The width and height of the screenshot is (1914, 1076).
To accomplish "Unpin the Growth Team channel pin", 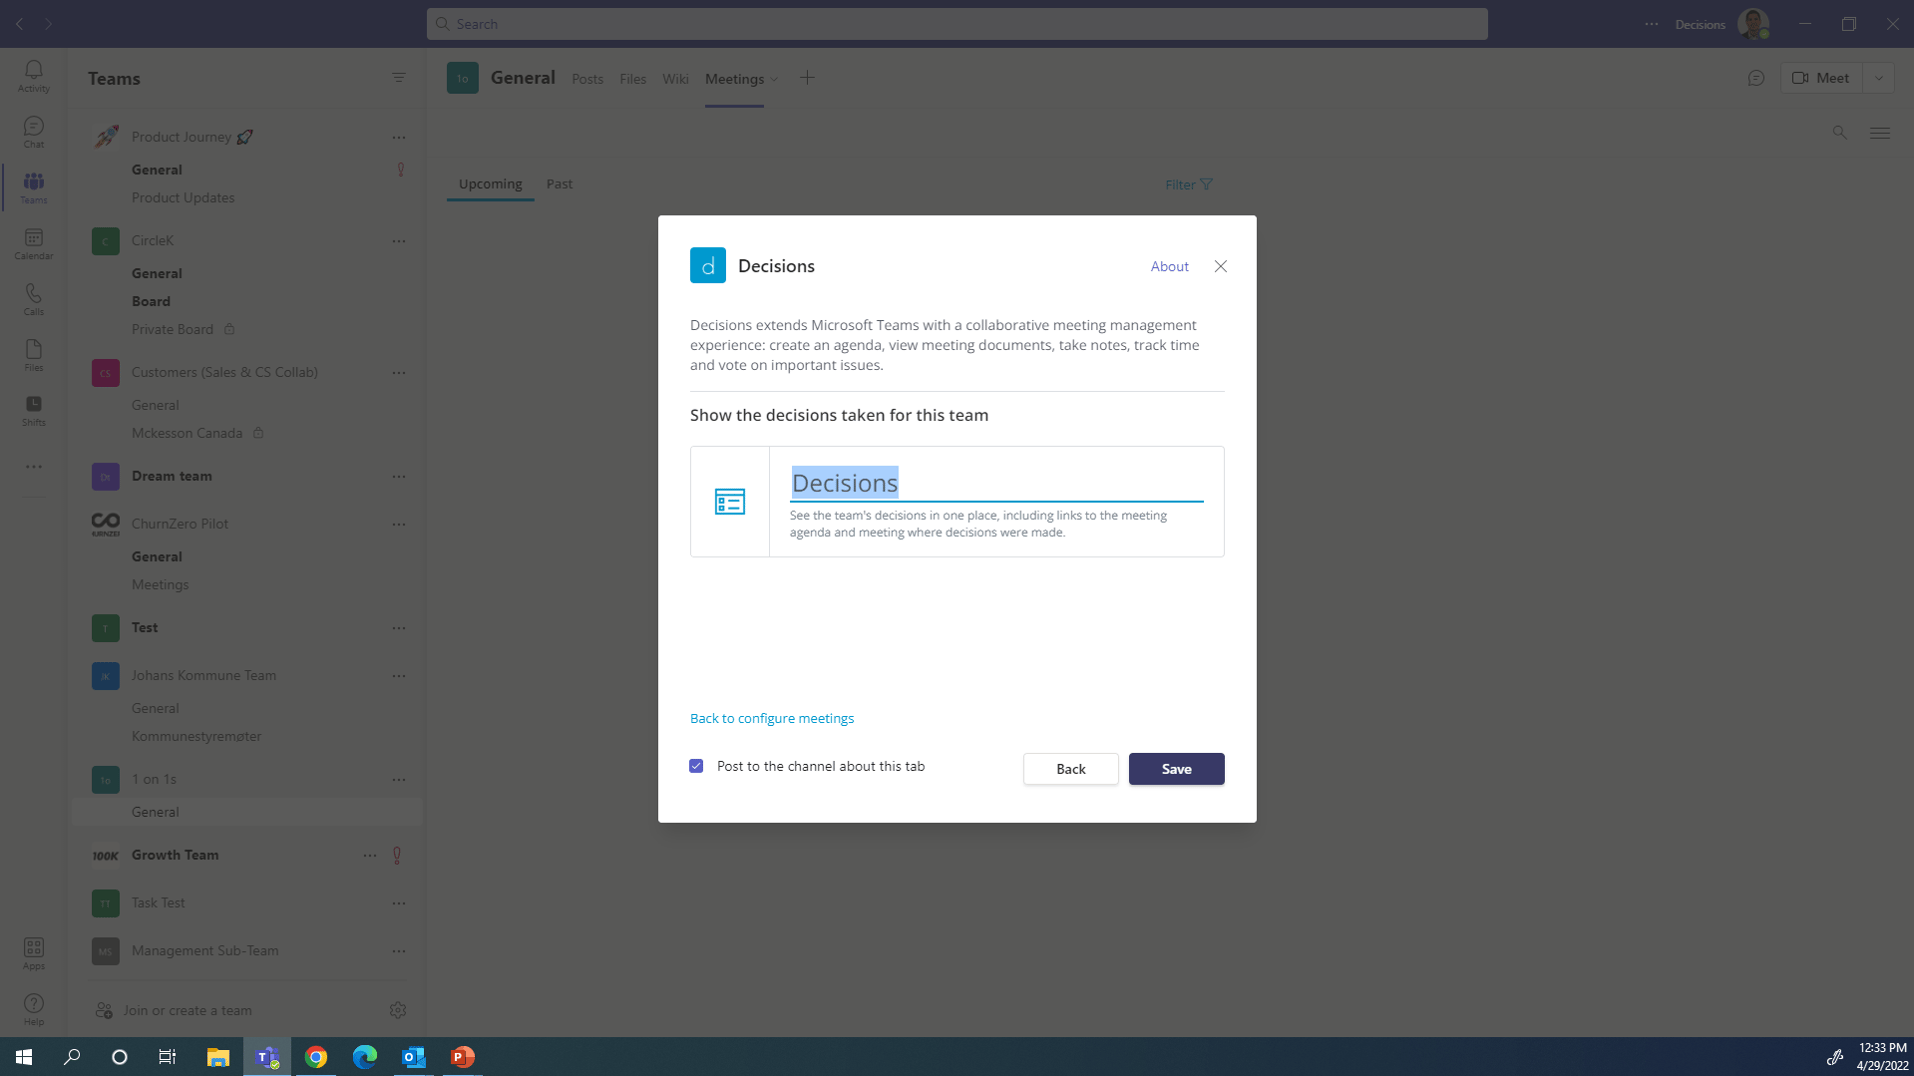I will [x=397, y=855].
